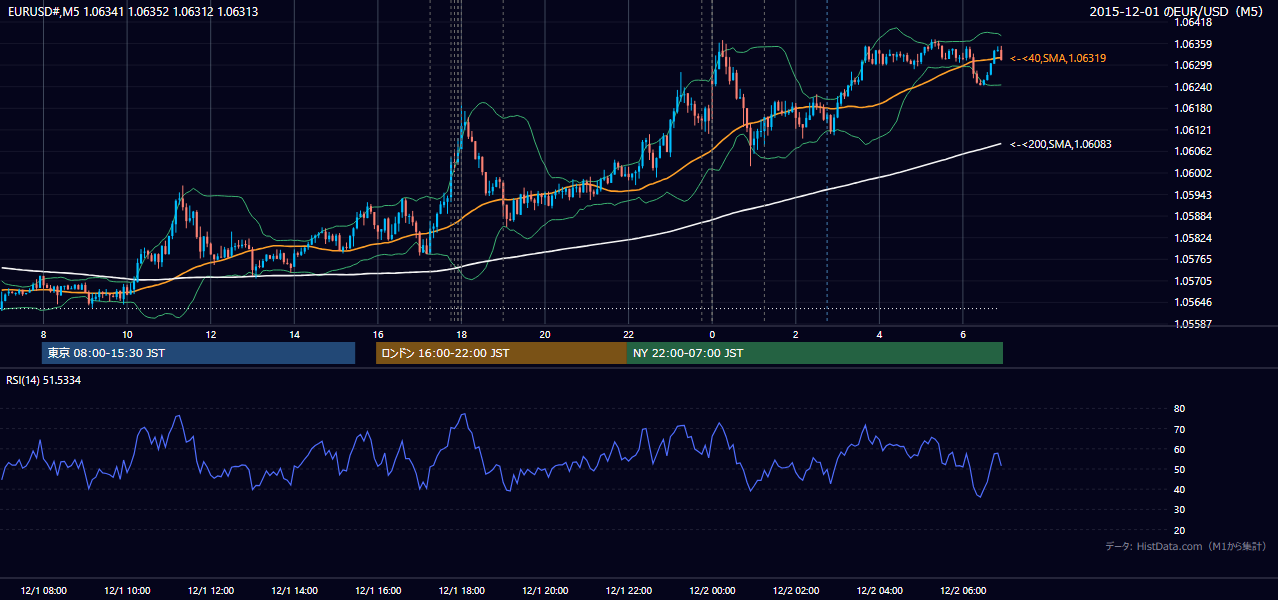The height and width of the screenshot is (600, 1278).
Task: Click RSI scale value 50
Action: (1179, 469)
